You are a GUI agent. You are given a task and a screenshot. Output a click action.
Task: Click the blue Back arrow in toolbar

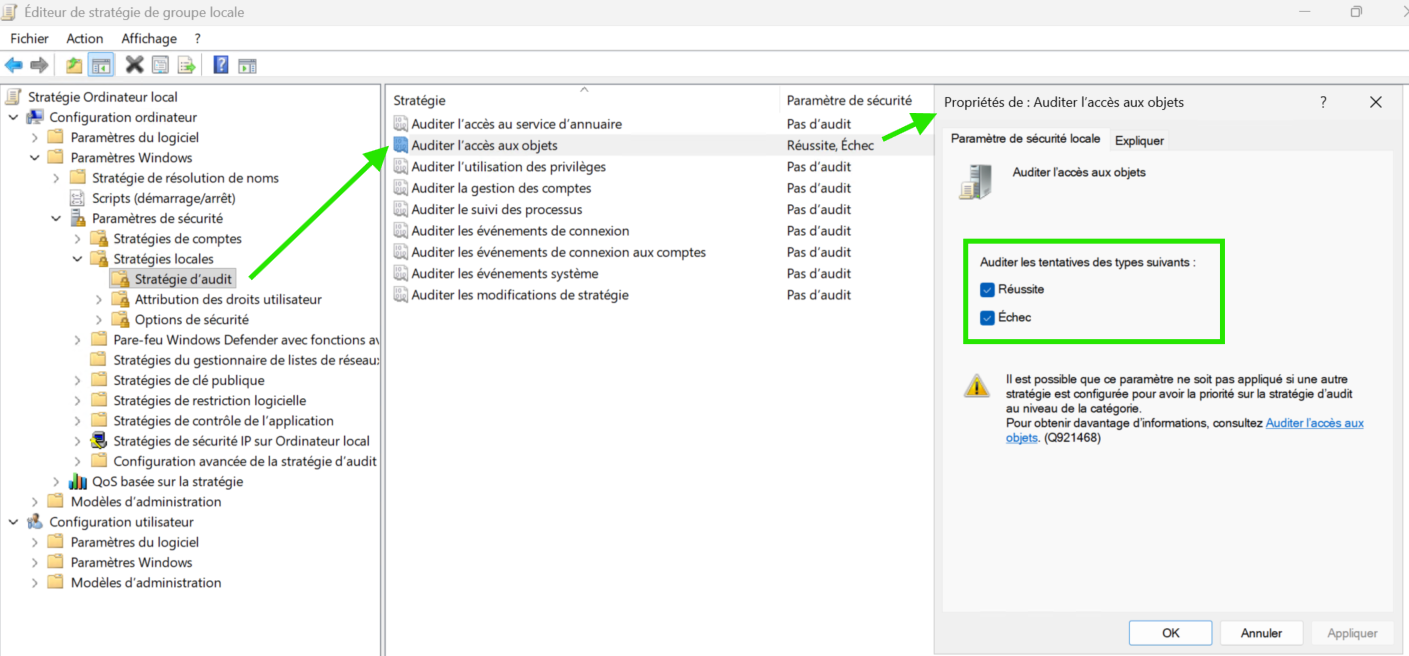pyautogui.click(x=13, y=66)
